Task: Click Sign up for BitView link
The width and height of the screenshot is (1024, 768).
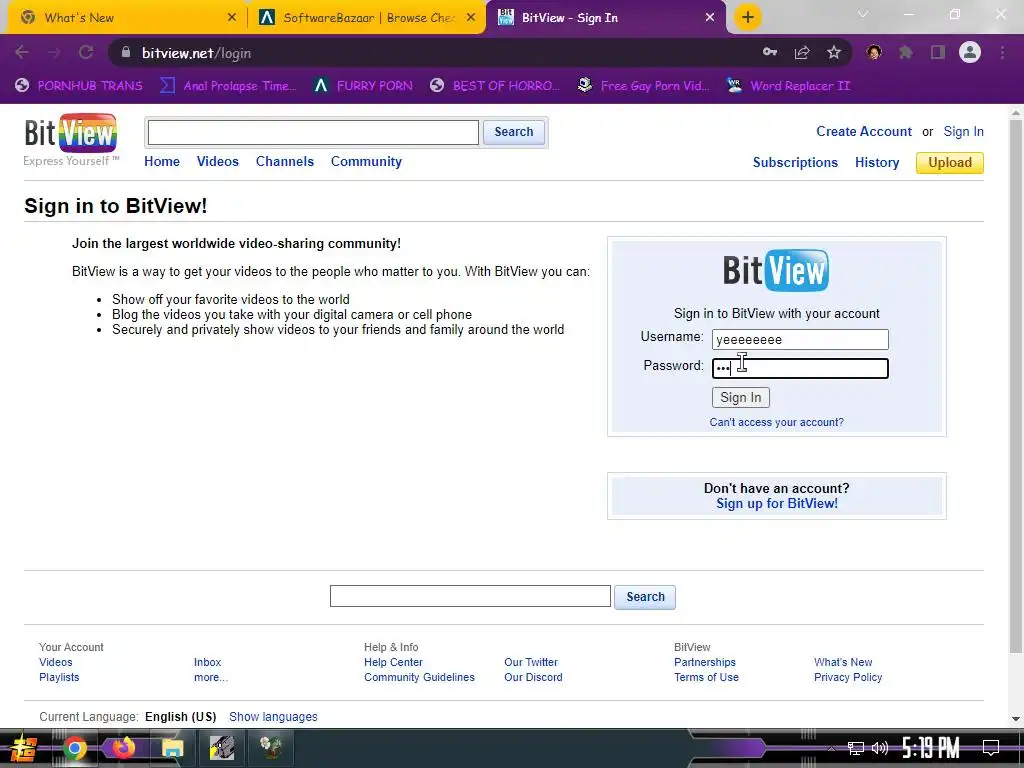Action: coord(776,504)
